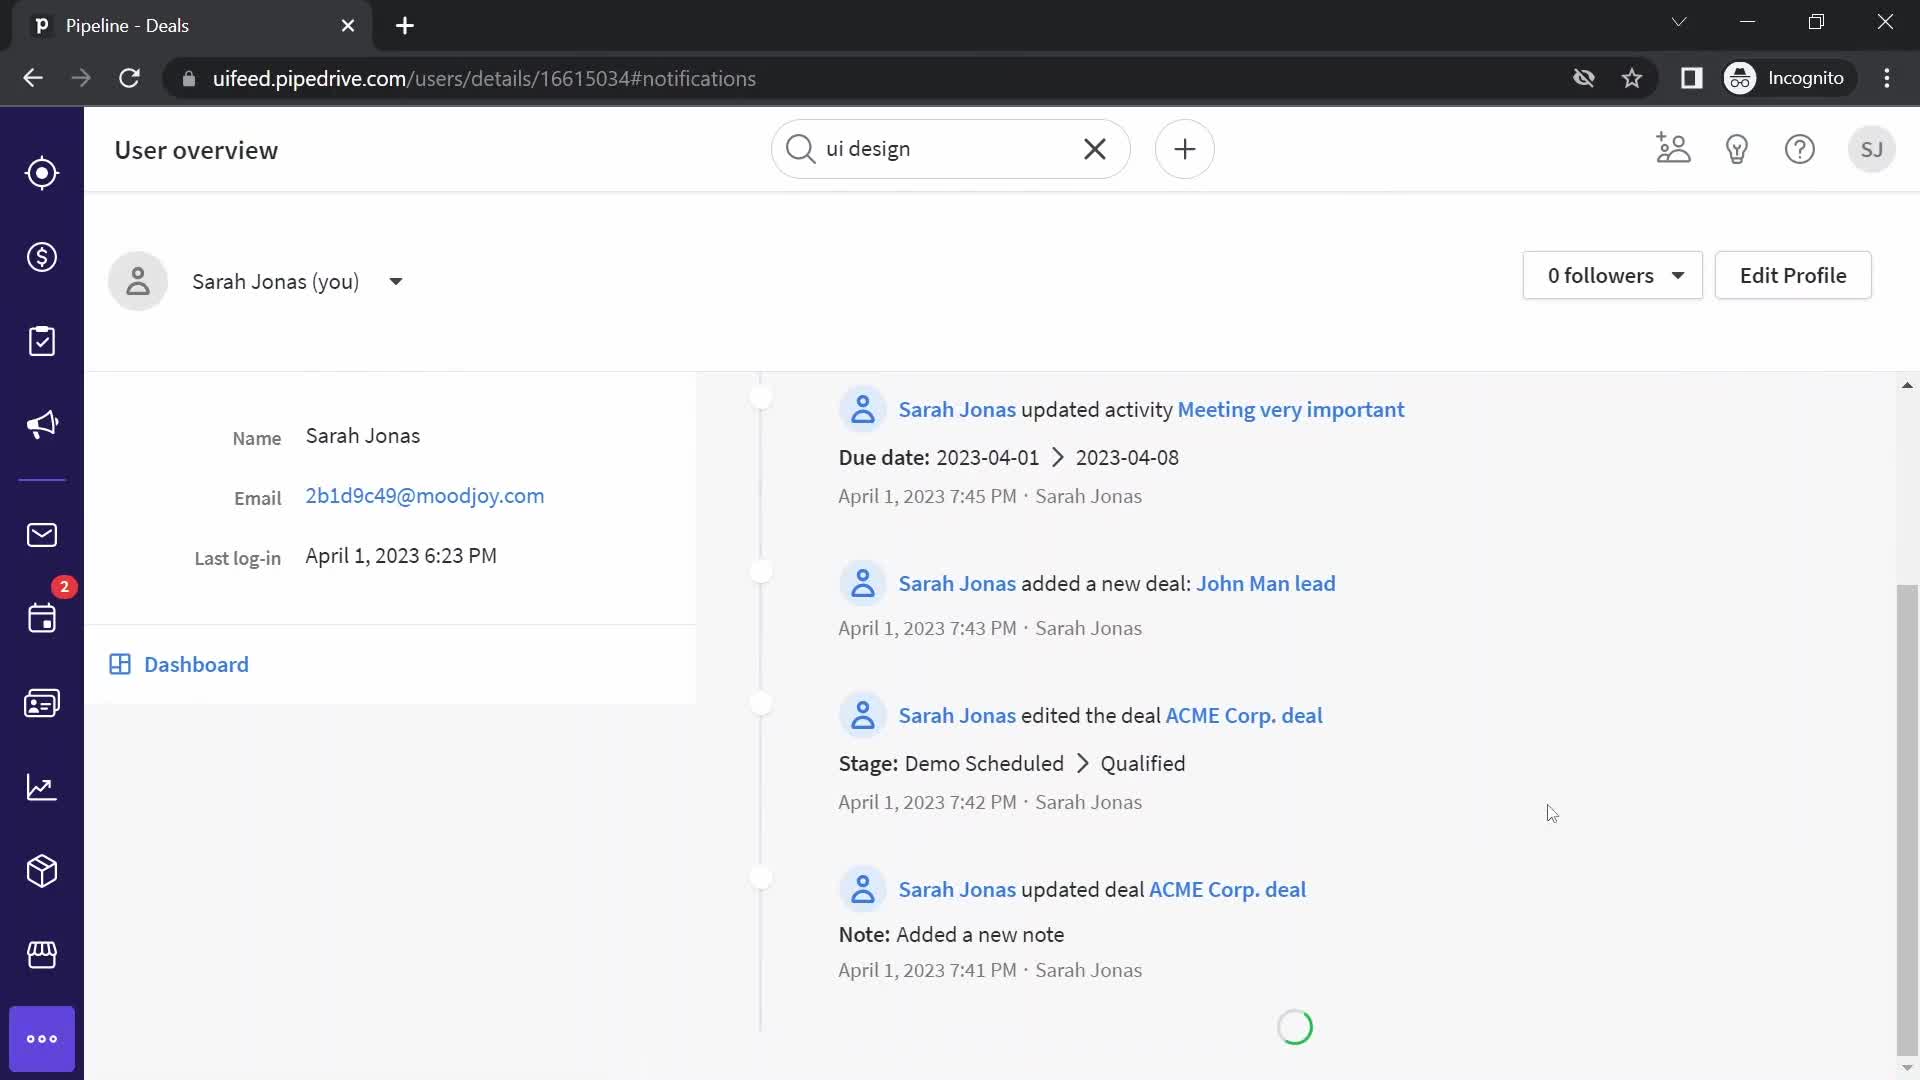This screenshot has height=1080, width=1920.
Task: Click the insights analytics icon
Action: [x=41, y=787]
